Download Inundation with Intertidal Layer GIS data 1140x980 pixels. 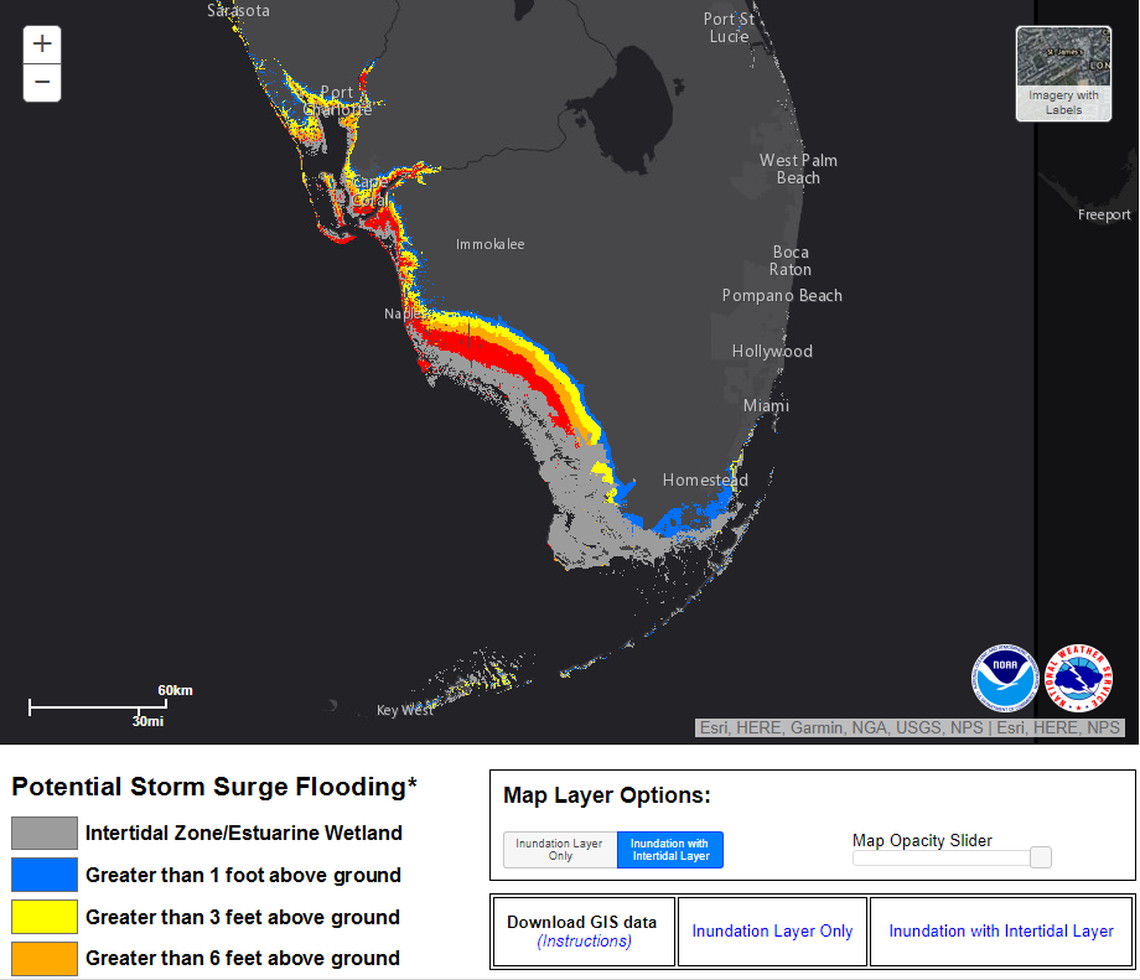pyautogui.click(x=1001, y=931)
